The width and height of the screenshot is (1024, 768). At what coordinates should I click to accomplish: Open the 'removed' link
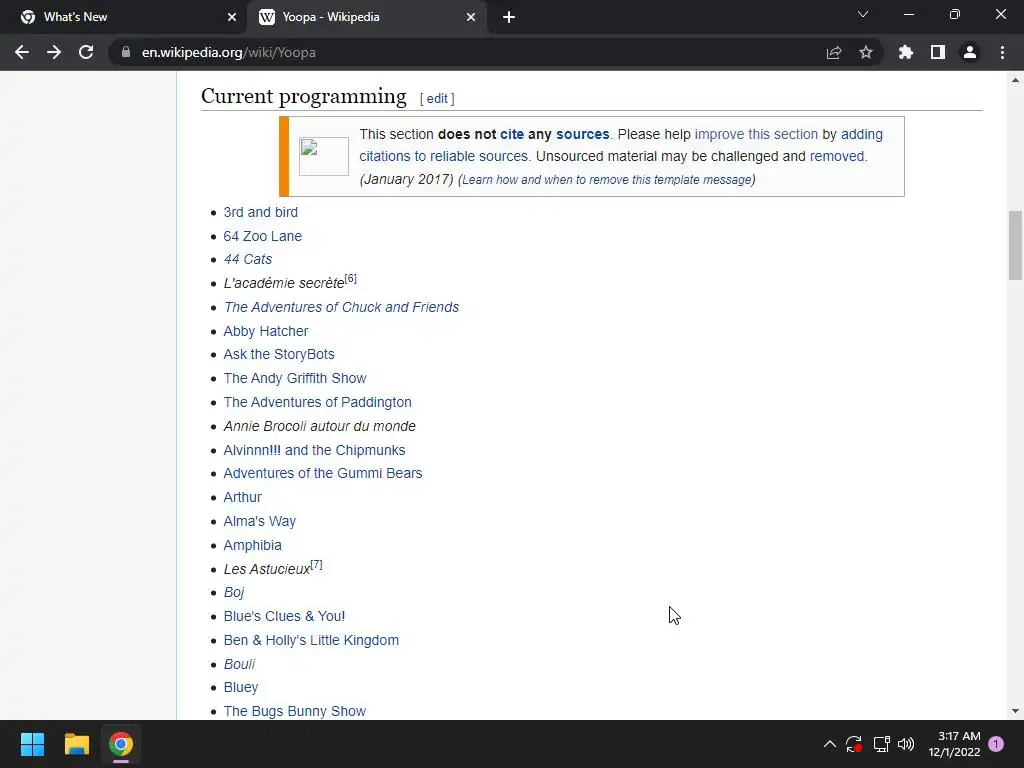pos(837,156)
